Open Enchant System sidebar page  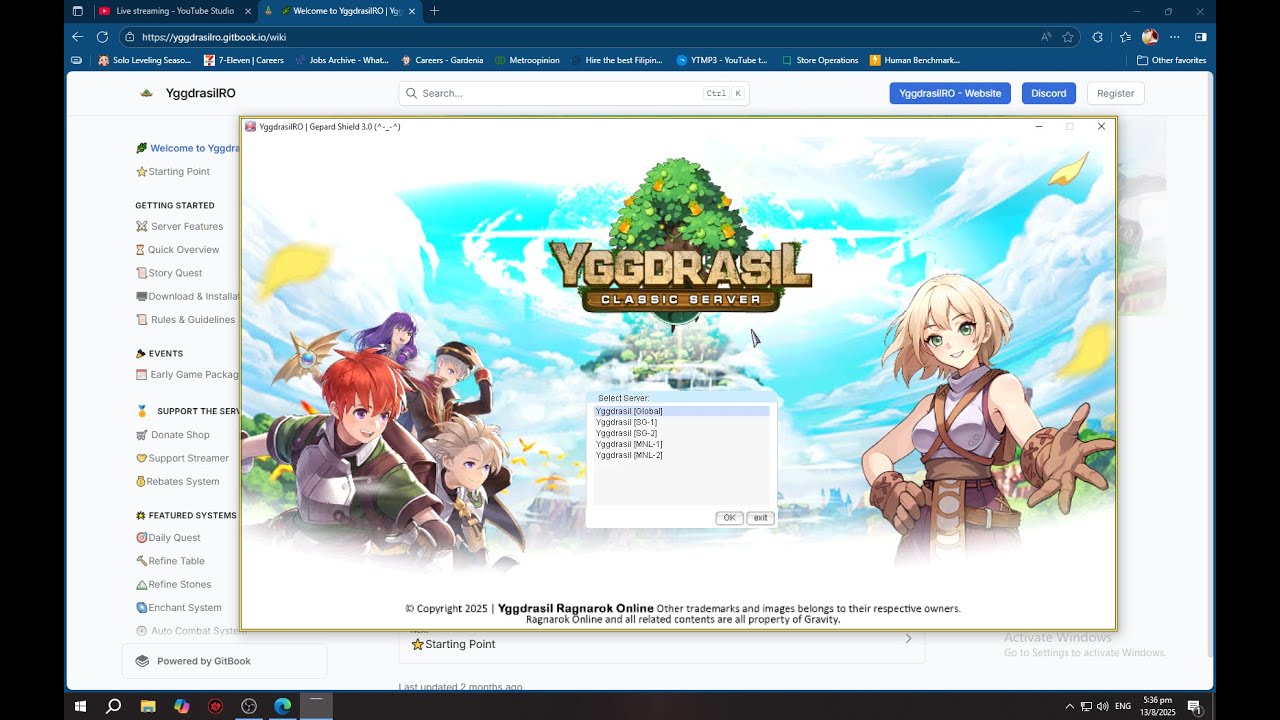coord(178,607)
